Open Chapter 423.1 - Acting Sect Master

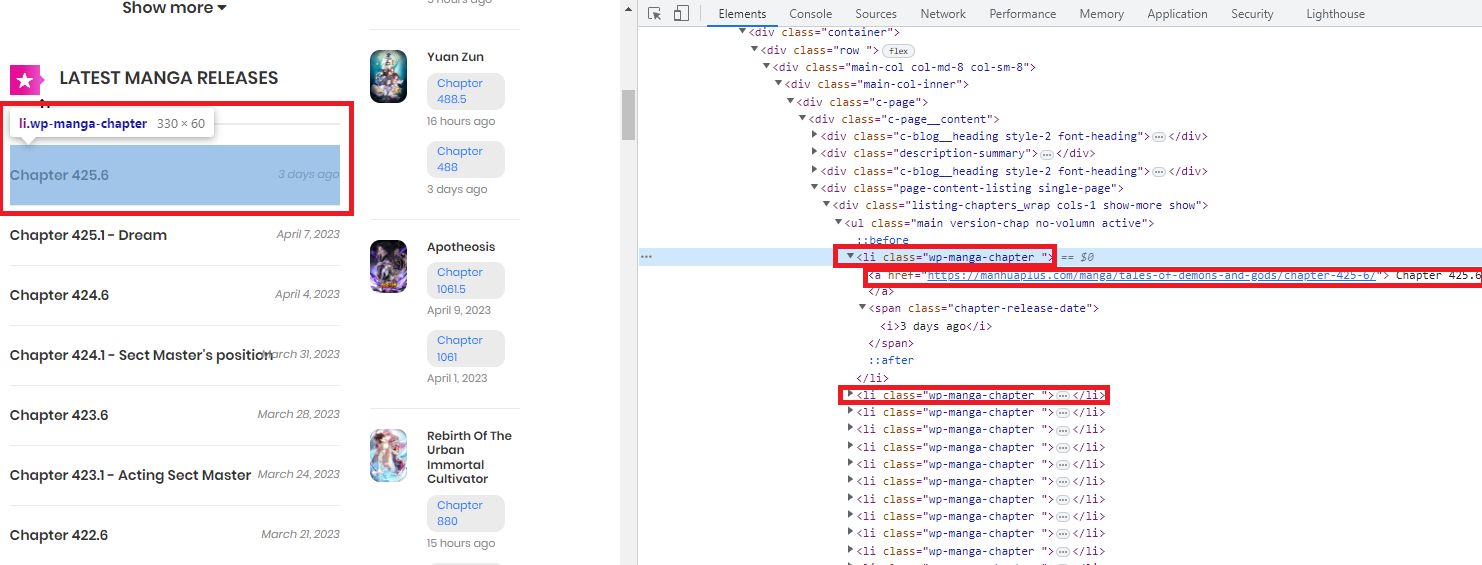pos(130,475)
